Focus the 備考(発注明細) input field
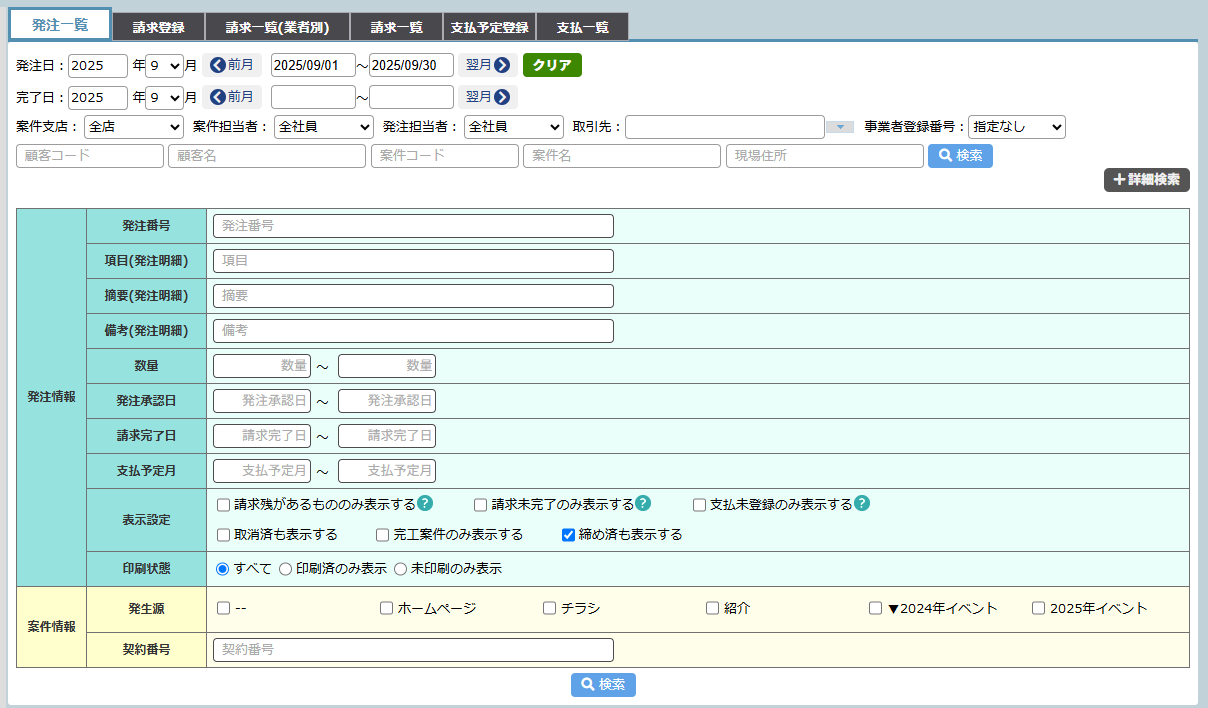The width and height of the screenshot is (1208, 708). (x=413, y=331)
